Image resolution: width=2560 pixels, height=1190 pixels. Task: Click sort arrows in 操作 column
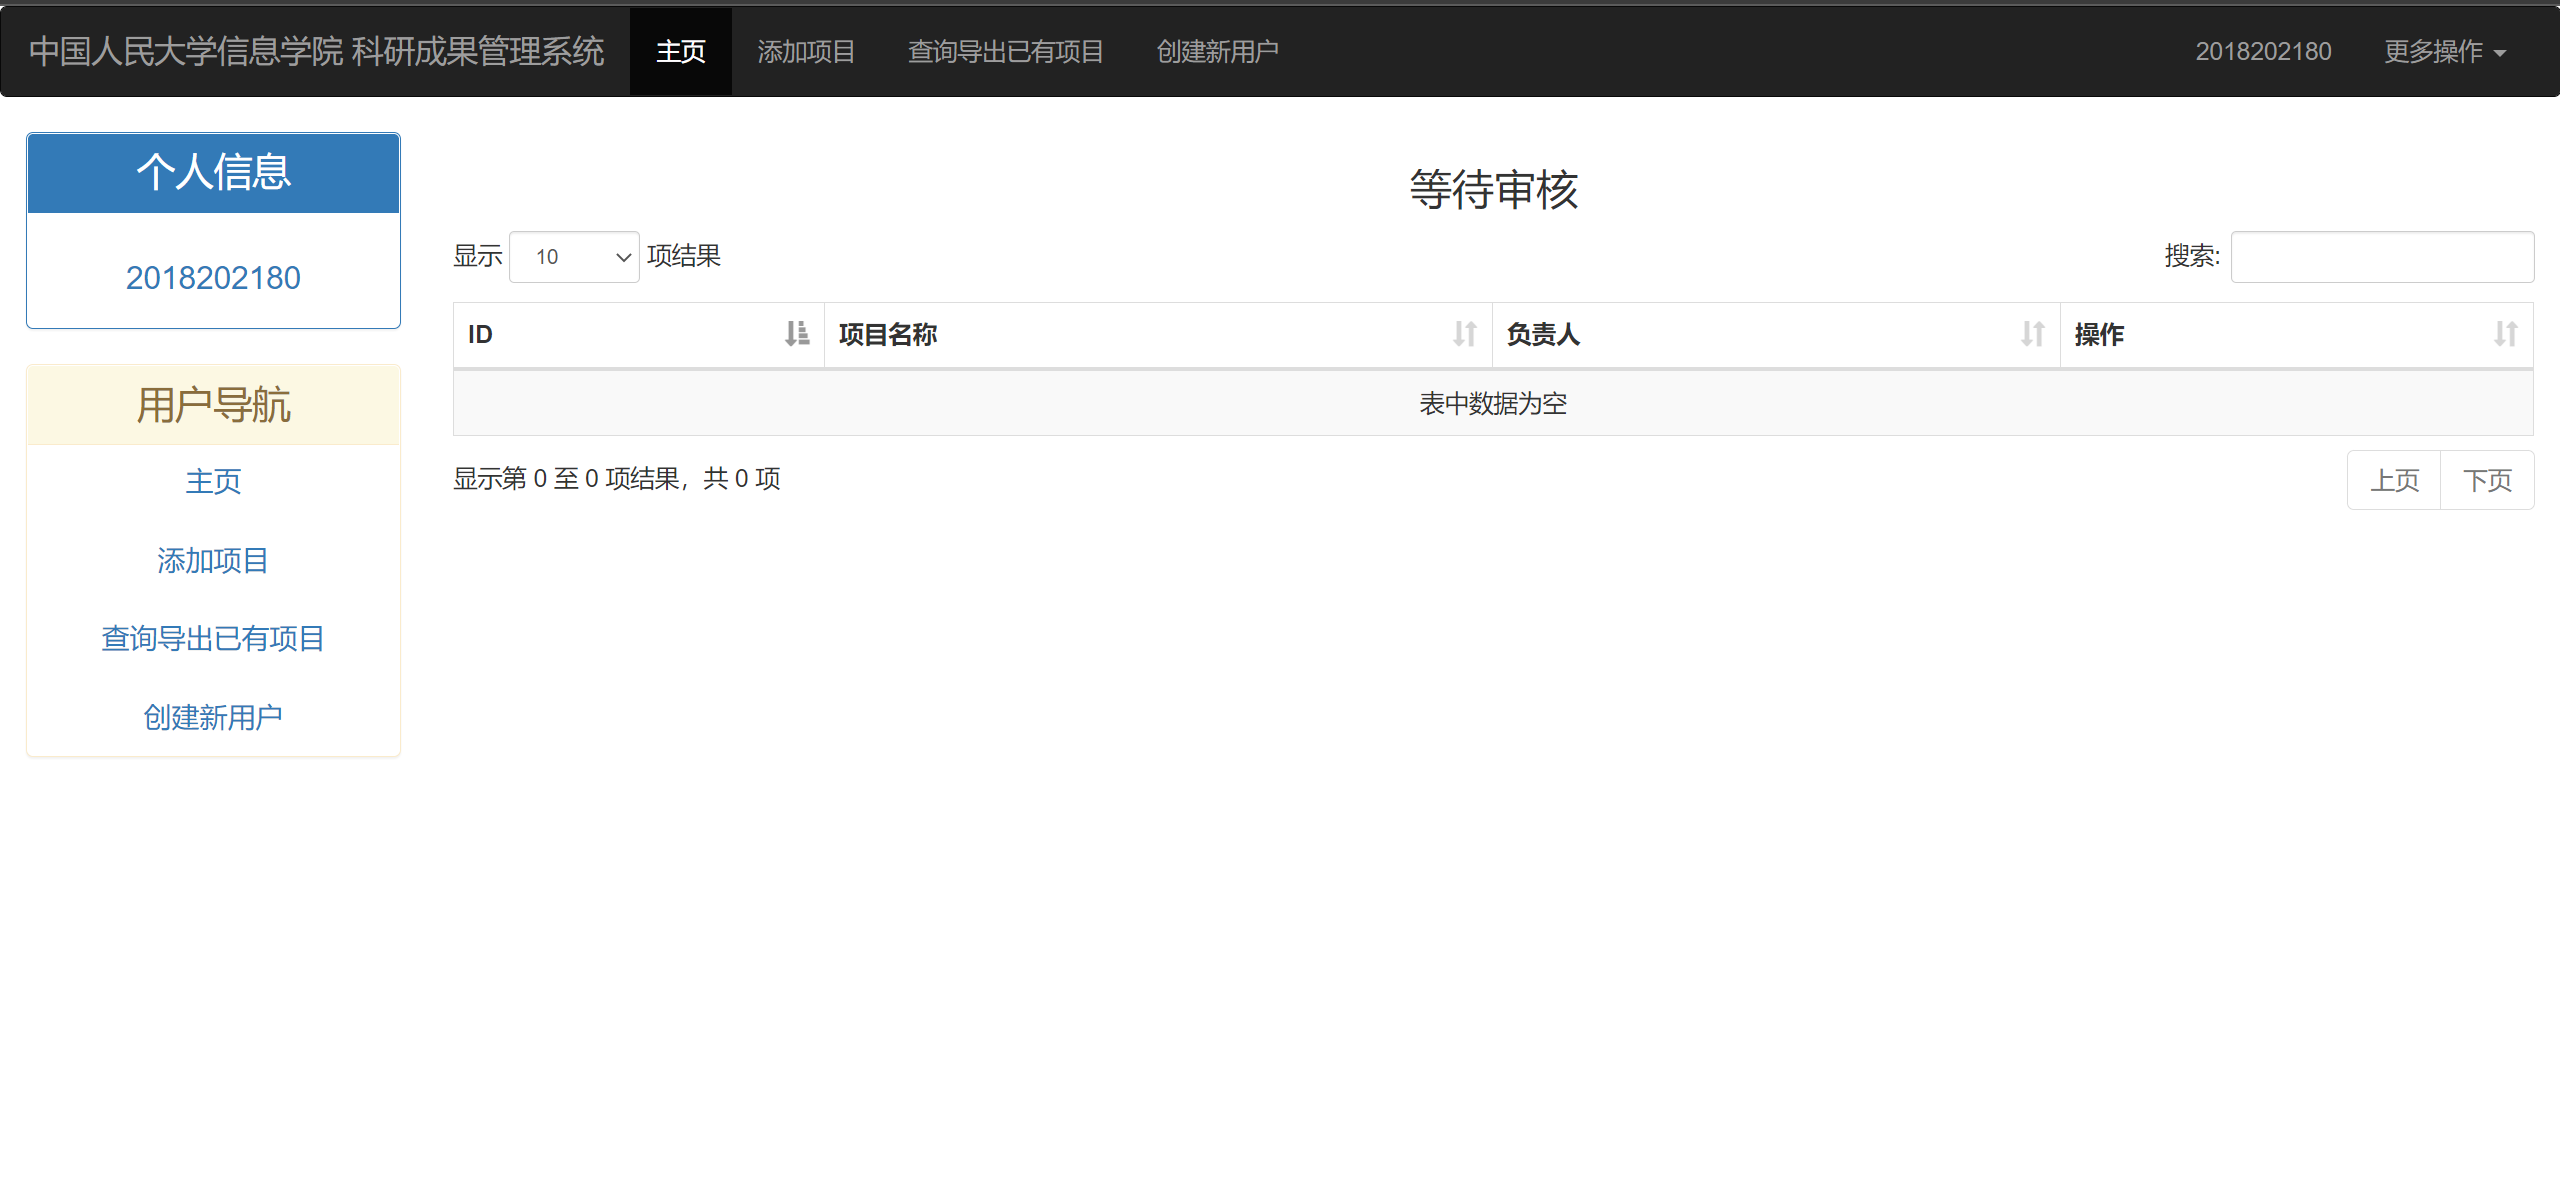[x=2505, y=334]
